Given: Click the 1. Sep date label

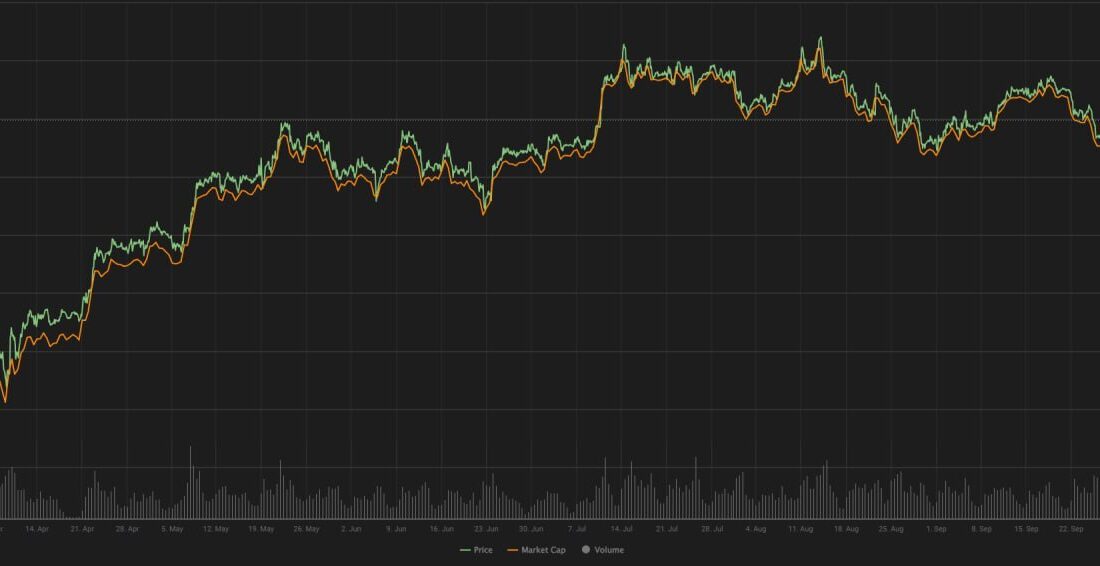Looking at the screenshot, I should [x=935, y=528].
